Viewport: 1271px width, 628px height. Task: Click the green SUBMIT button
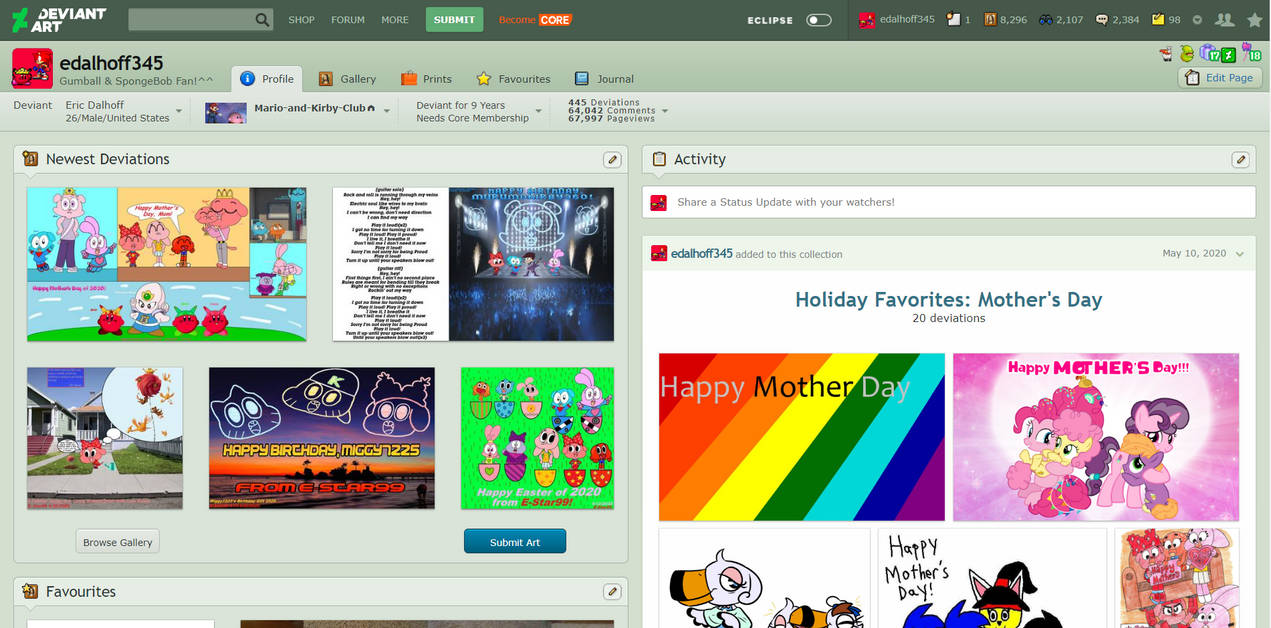tap(454, 20)
